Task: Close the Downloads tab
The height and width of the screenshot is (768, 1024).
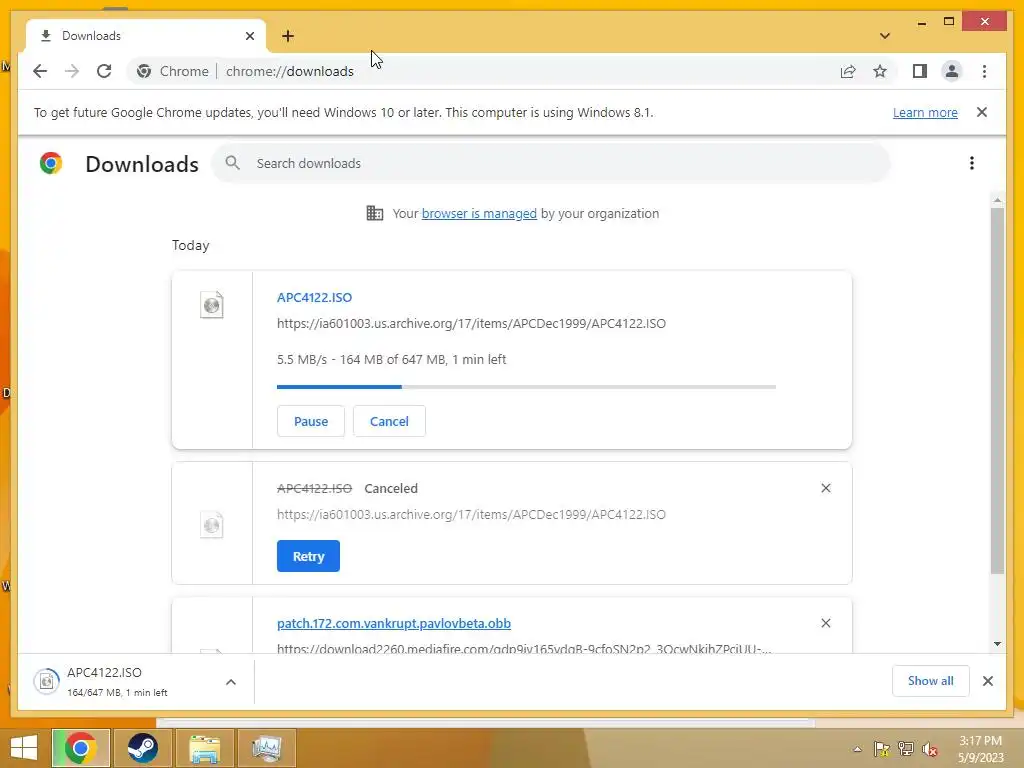Action: (x=249, y=36)
